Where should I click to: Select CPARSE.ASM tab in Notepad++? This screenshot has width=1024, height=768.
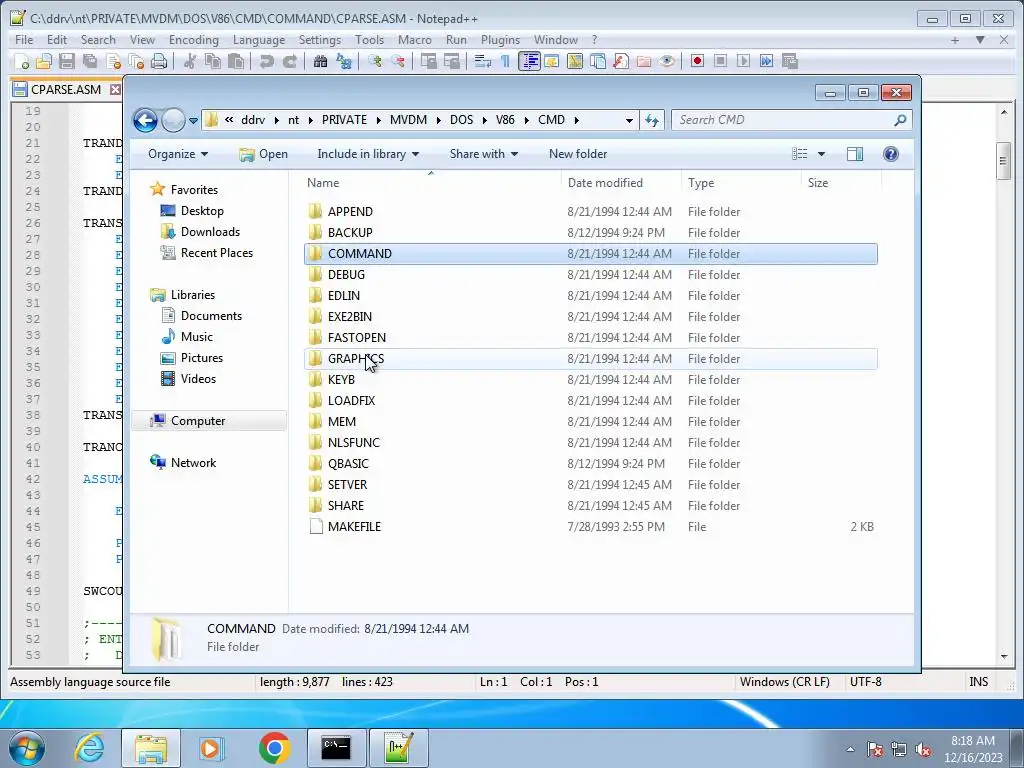66,89
